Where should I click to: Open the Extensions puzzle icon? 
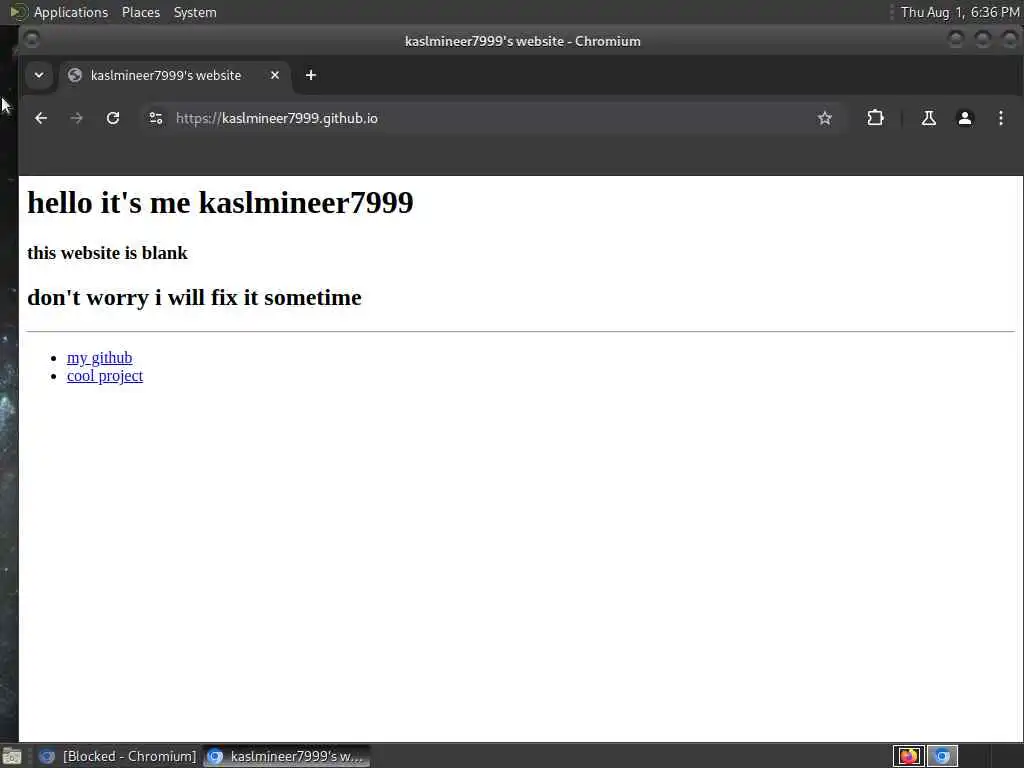875,118
